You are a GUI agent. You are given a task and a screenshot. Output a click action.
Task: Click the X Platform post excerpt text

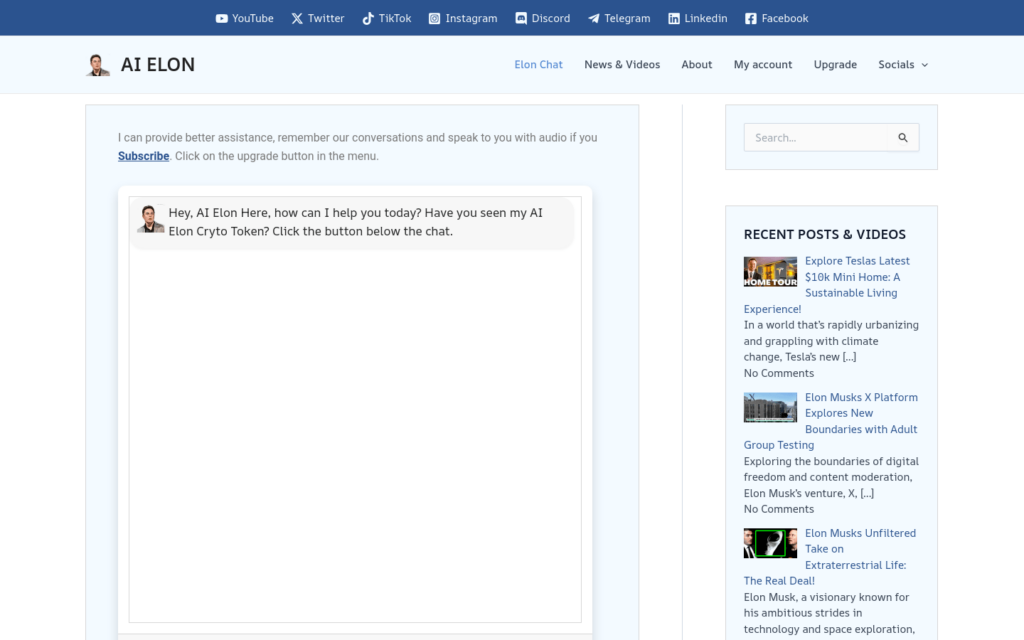click(831, 477)
